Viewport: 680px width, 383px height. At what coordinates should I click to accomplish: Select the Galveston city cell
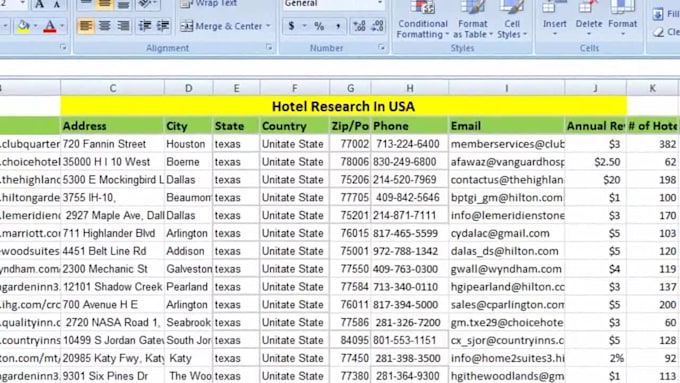click(x=189, y=269)
